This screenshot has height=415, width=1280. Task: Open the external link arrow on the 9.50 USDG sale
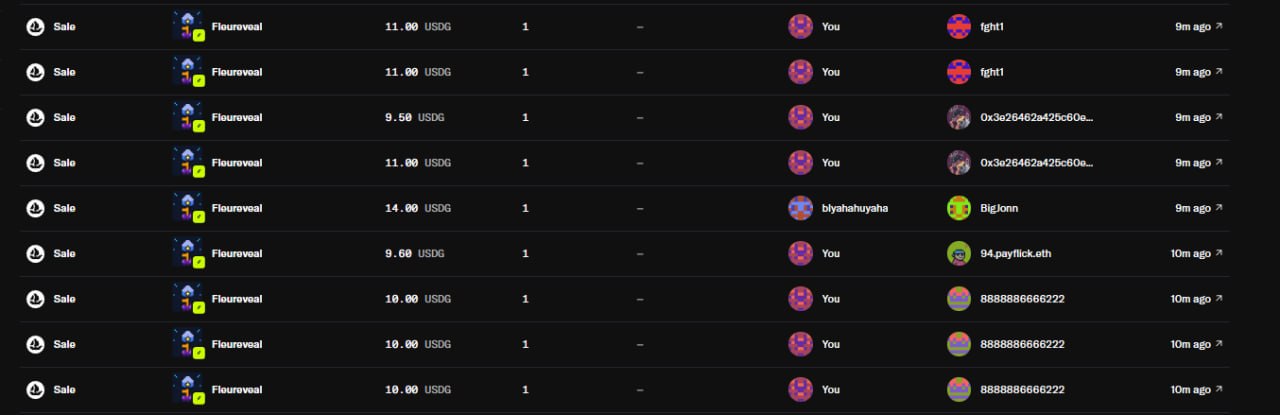(1218, 117)
